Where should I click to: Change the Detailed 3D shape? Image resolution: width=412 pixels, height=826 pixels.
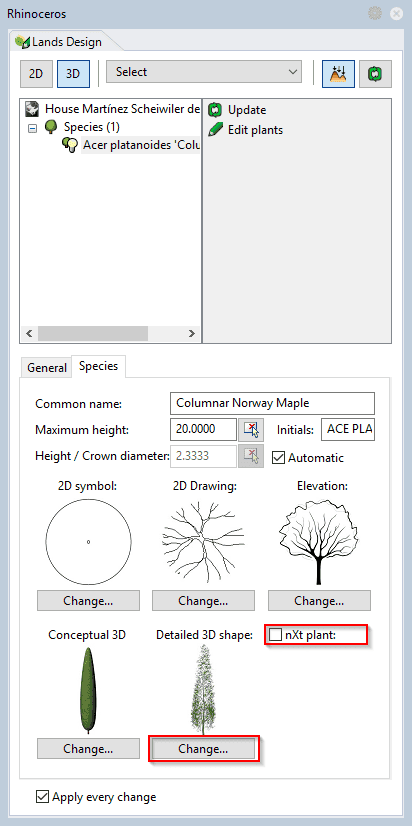203,749
